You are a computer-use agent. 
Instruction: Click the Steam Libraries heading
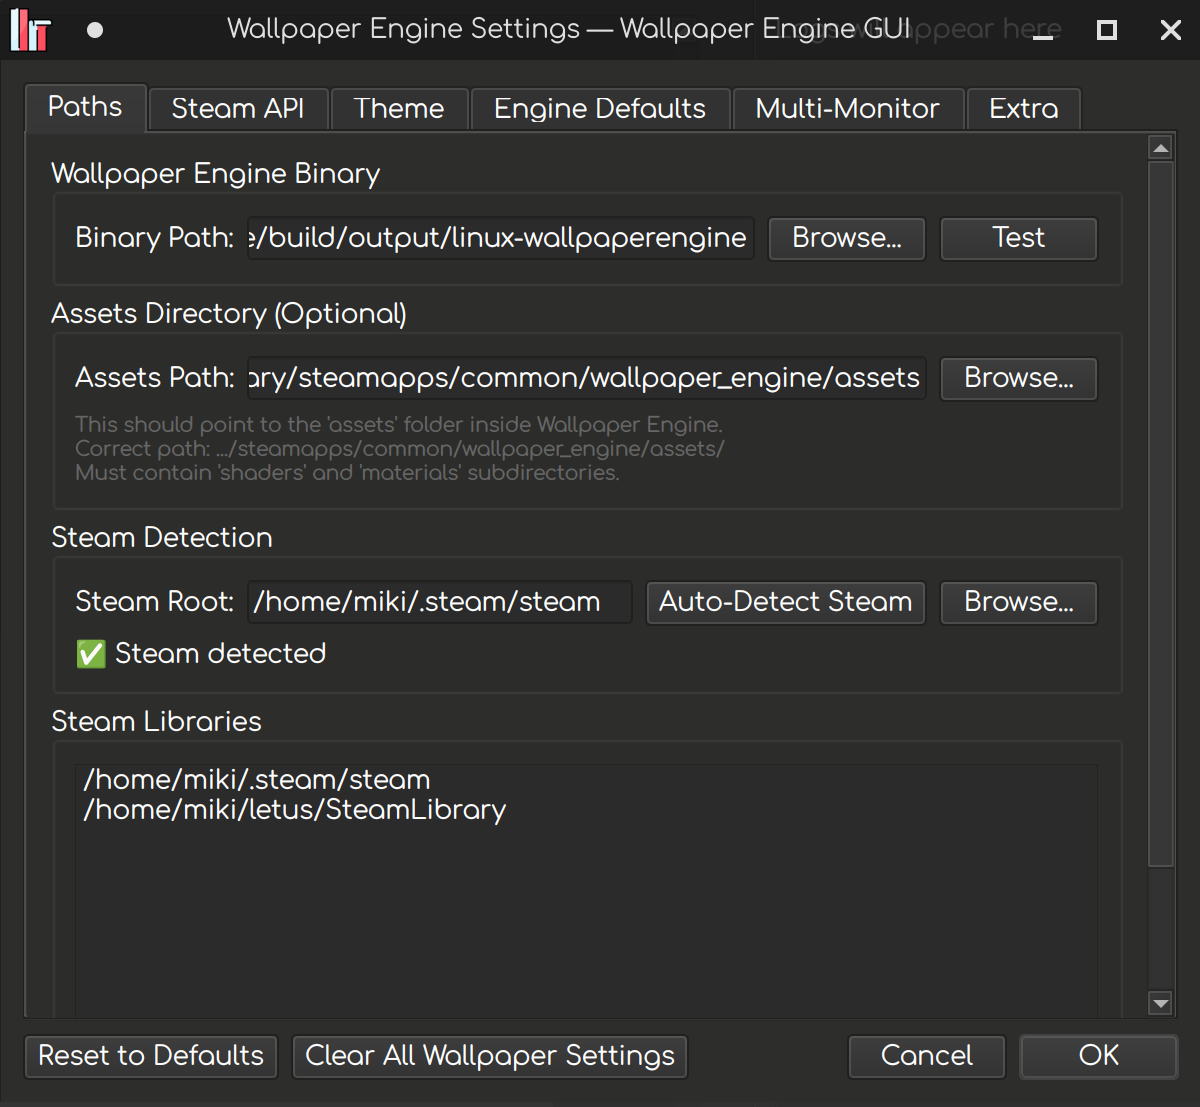point(156,722)
